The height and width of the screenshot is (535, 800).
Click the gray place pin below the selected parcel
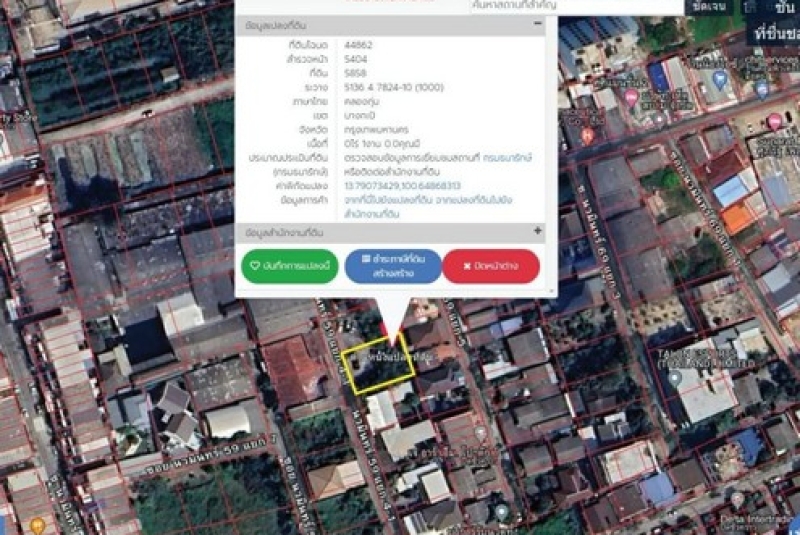pyautogui.click(x=480, y=434)
